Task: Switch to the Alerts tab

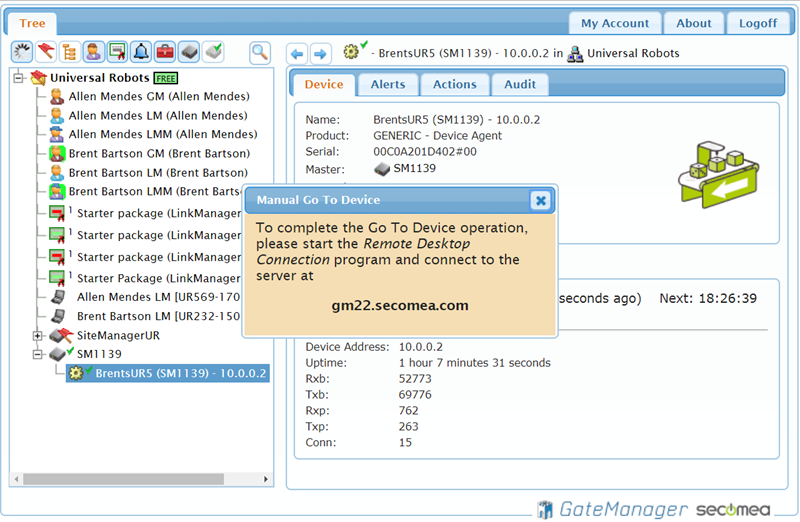Action: click(x=388, y=85)
